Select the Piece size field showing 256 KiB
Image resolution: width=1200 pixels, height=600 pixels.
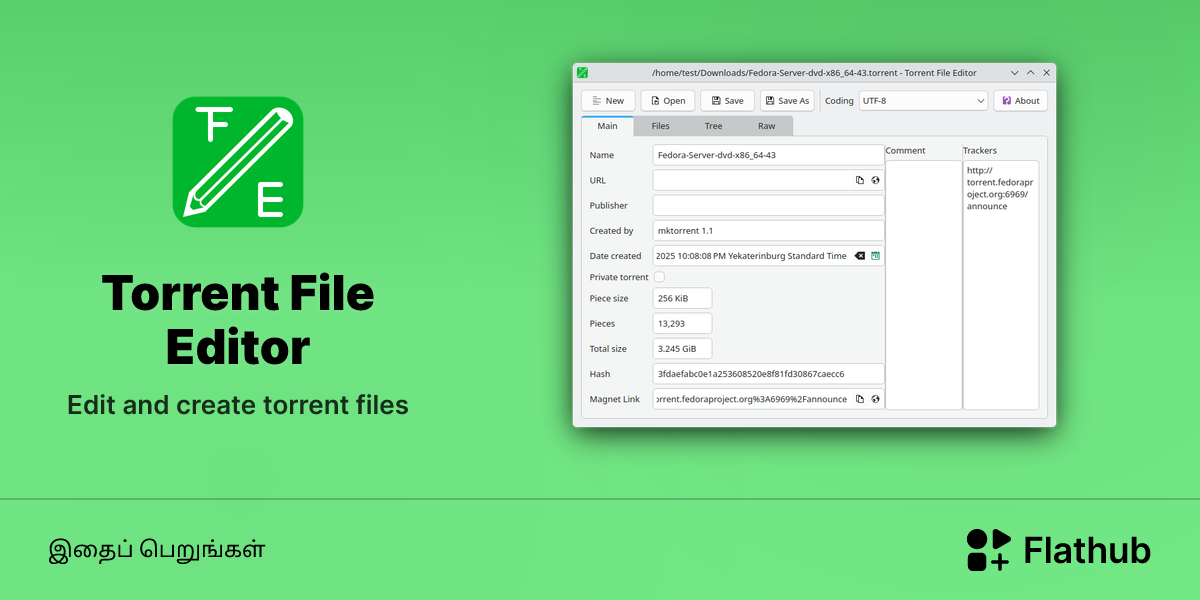click(682, 298)
